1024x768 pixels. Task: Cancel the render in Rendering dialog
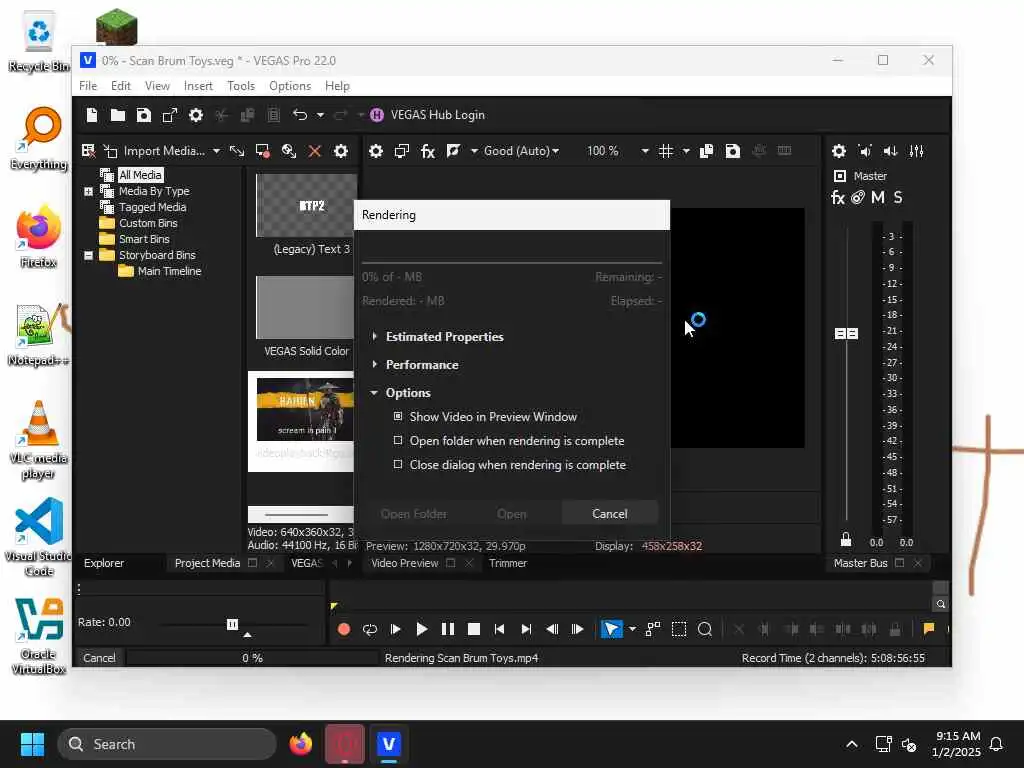(609, 514)
